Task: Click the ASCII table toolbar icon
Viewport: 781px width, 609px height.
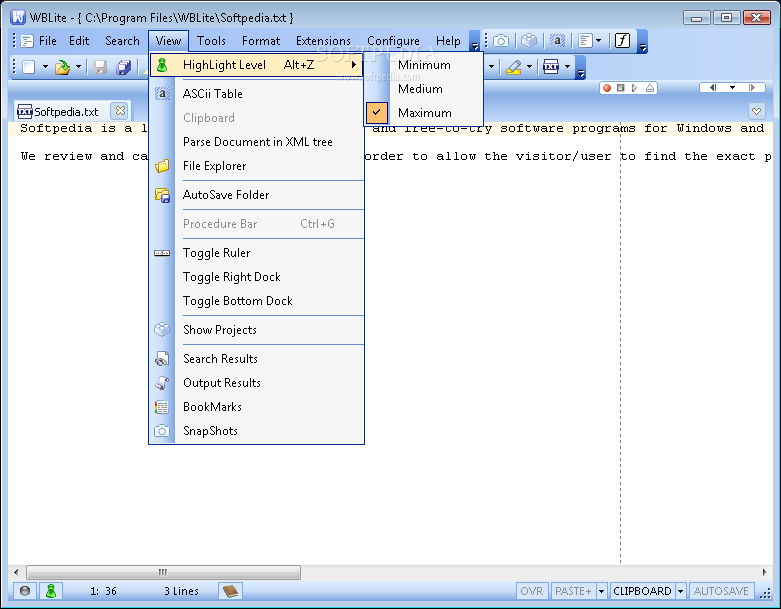Action: (x=557, y=41)
